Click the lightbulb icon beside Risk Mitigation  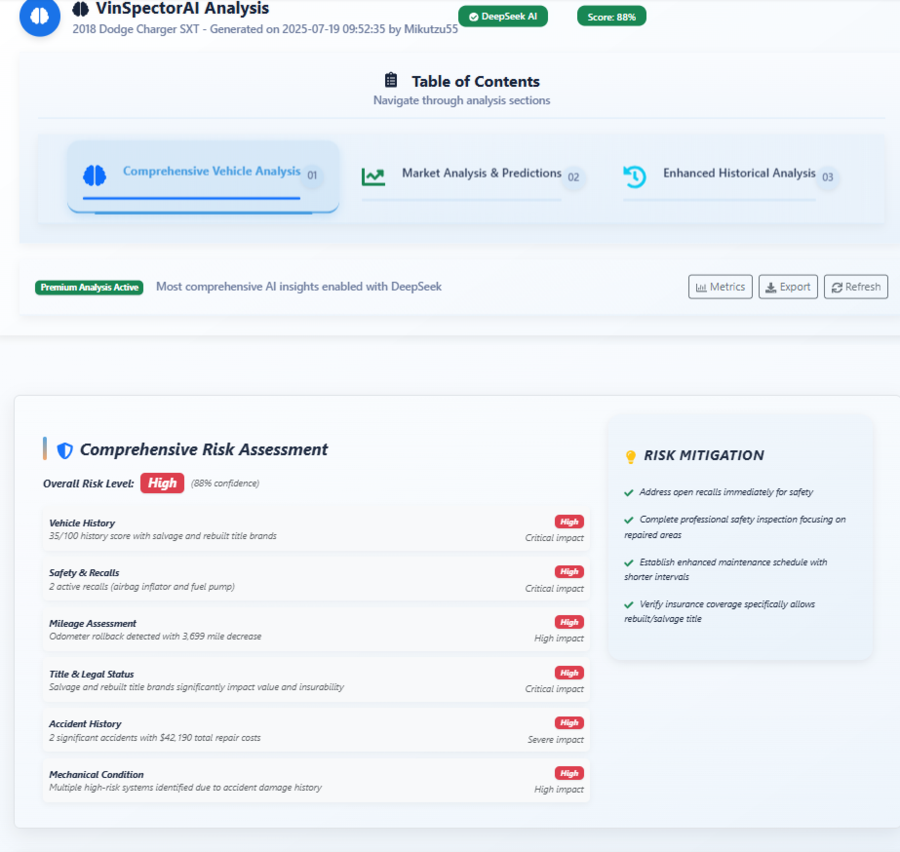[630, 457]
